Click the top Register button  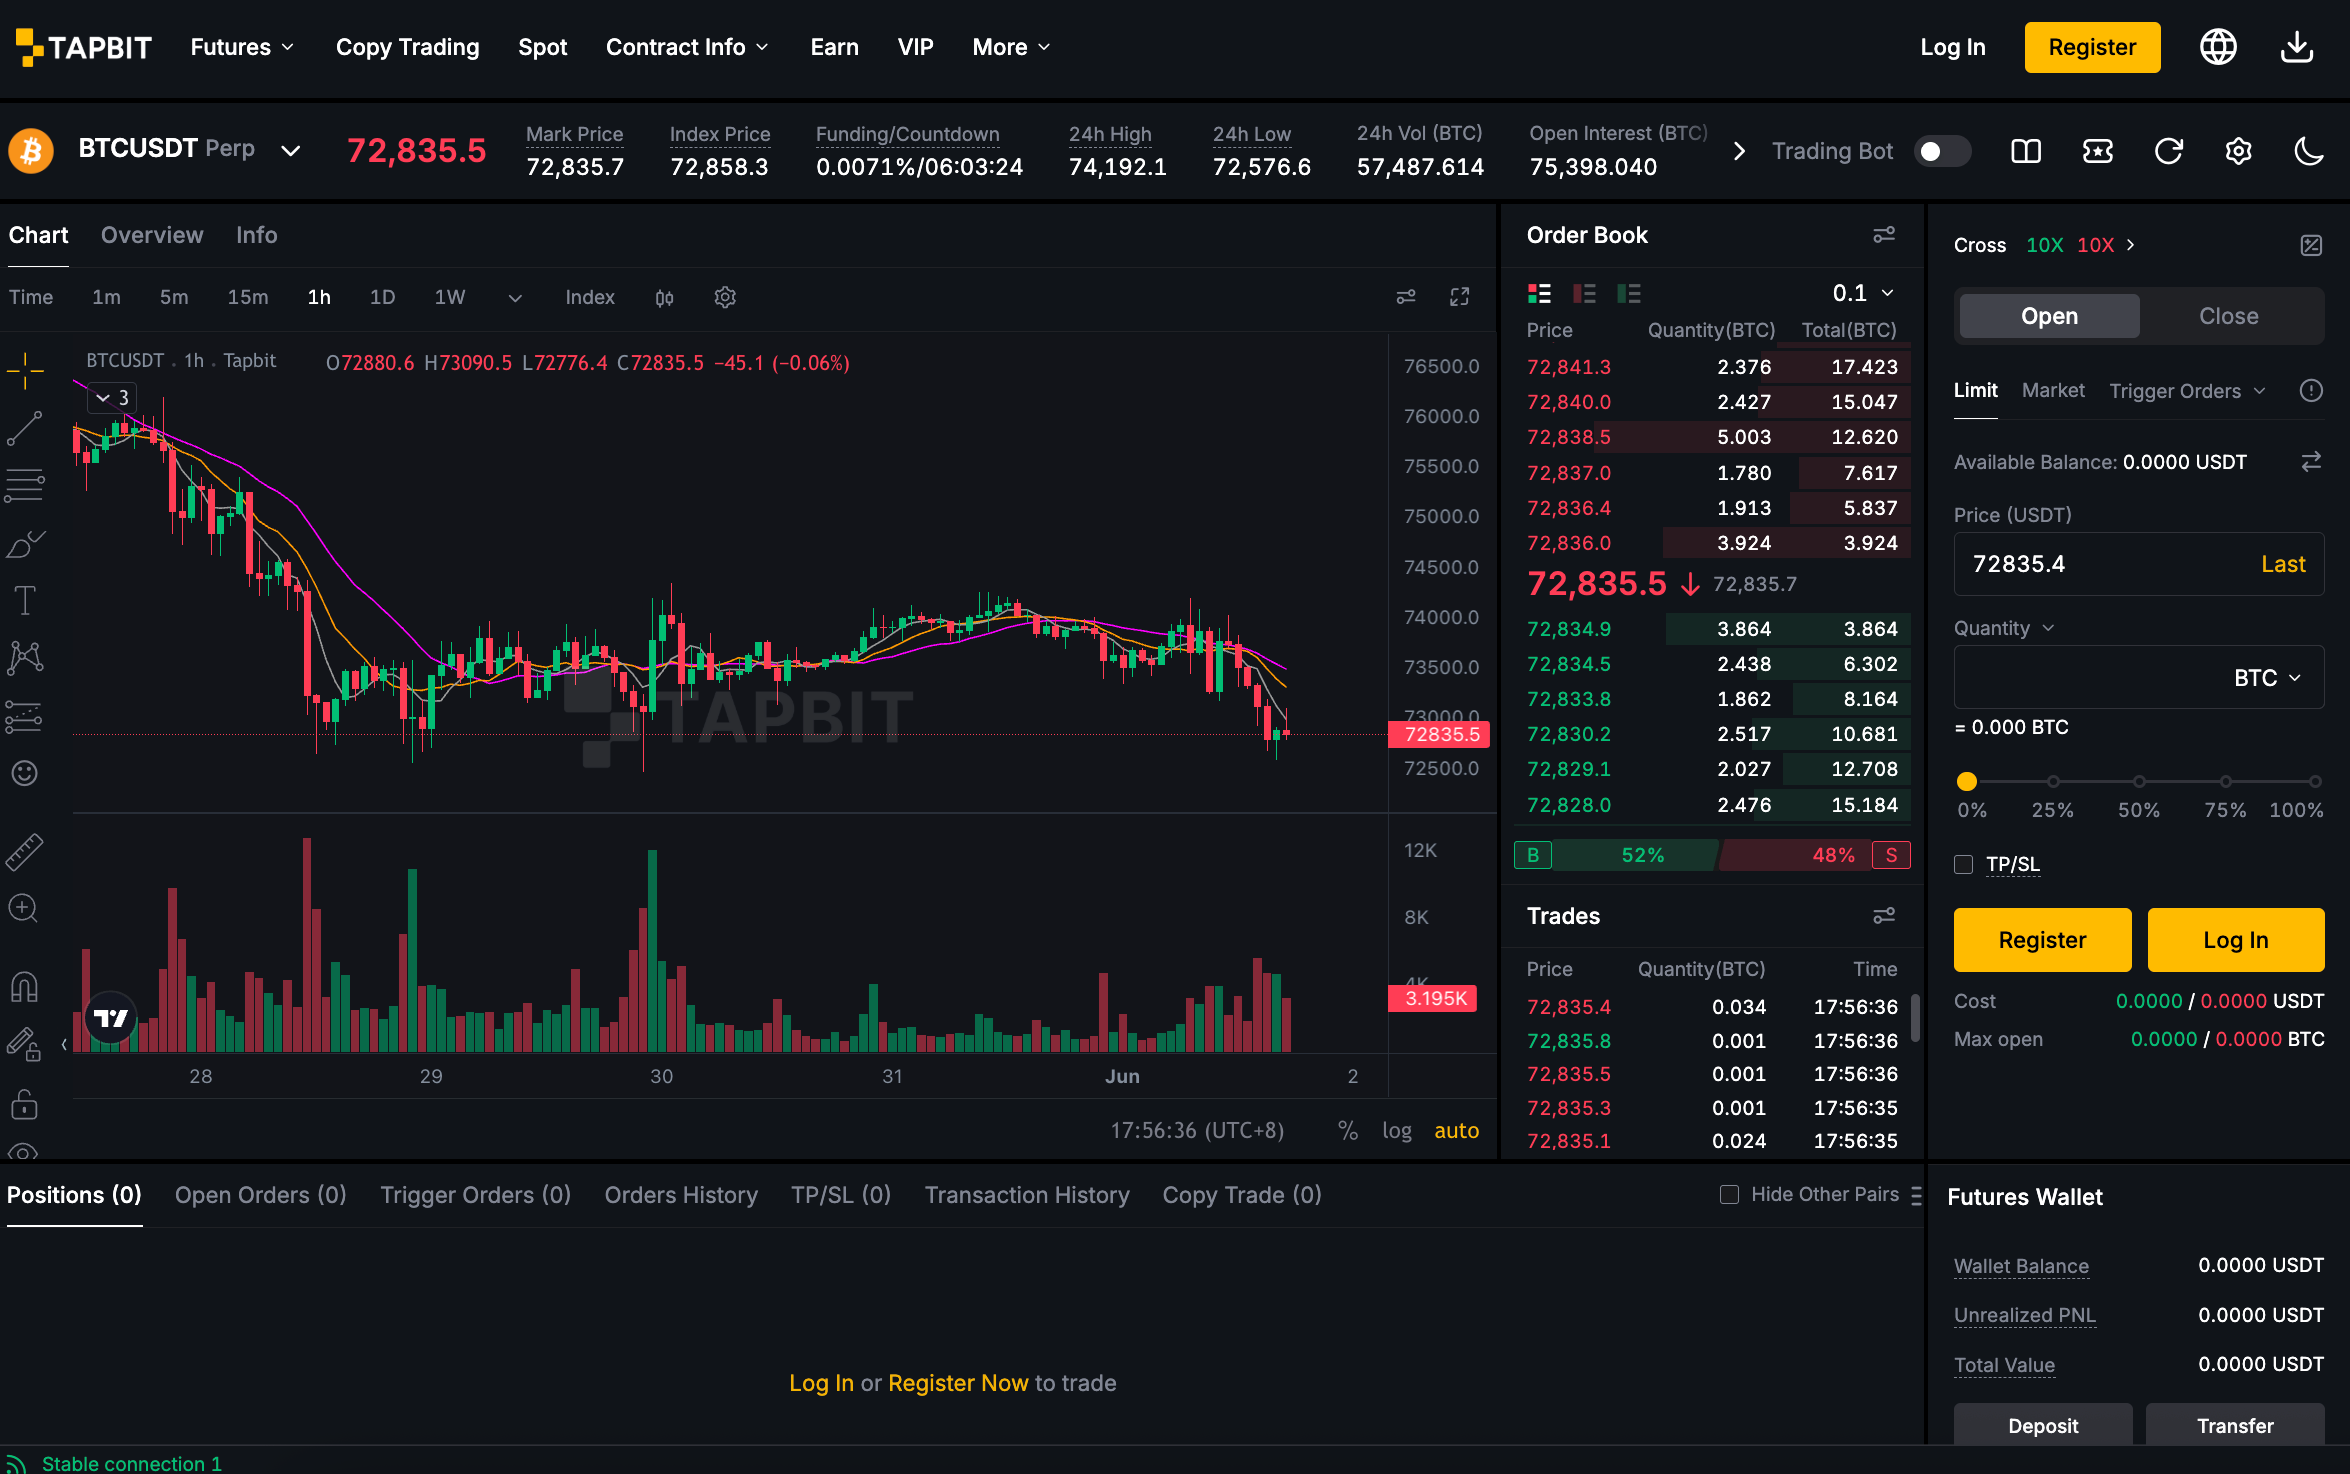point(2092,47)
